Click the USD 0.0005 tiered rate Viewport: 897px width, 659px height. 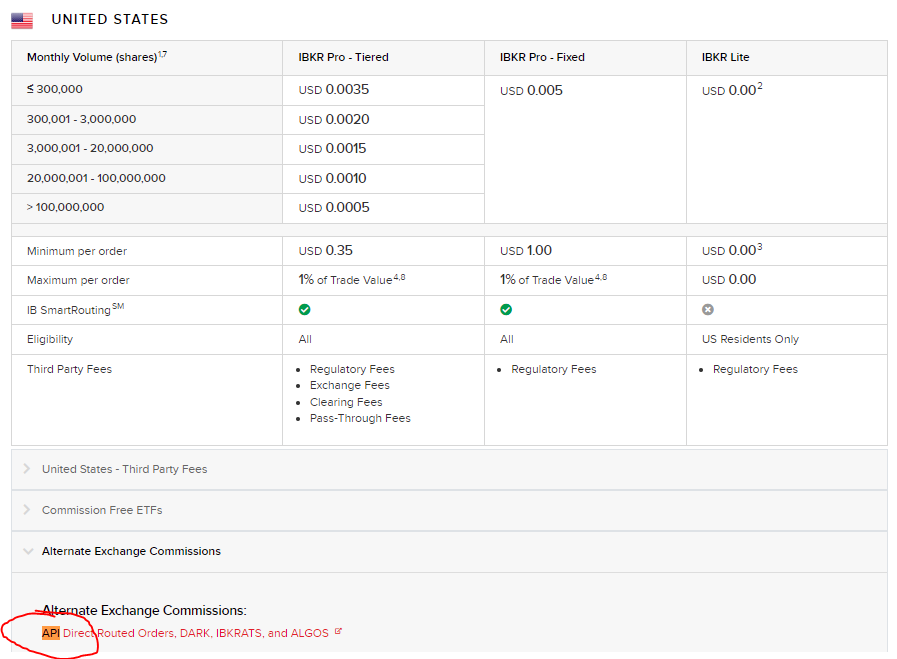334,208
